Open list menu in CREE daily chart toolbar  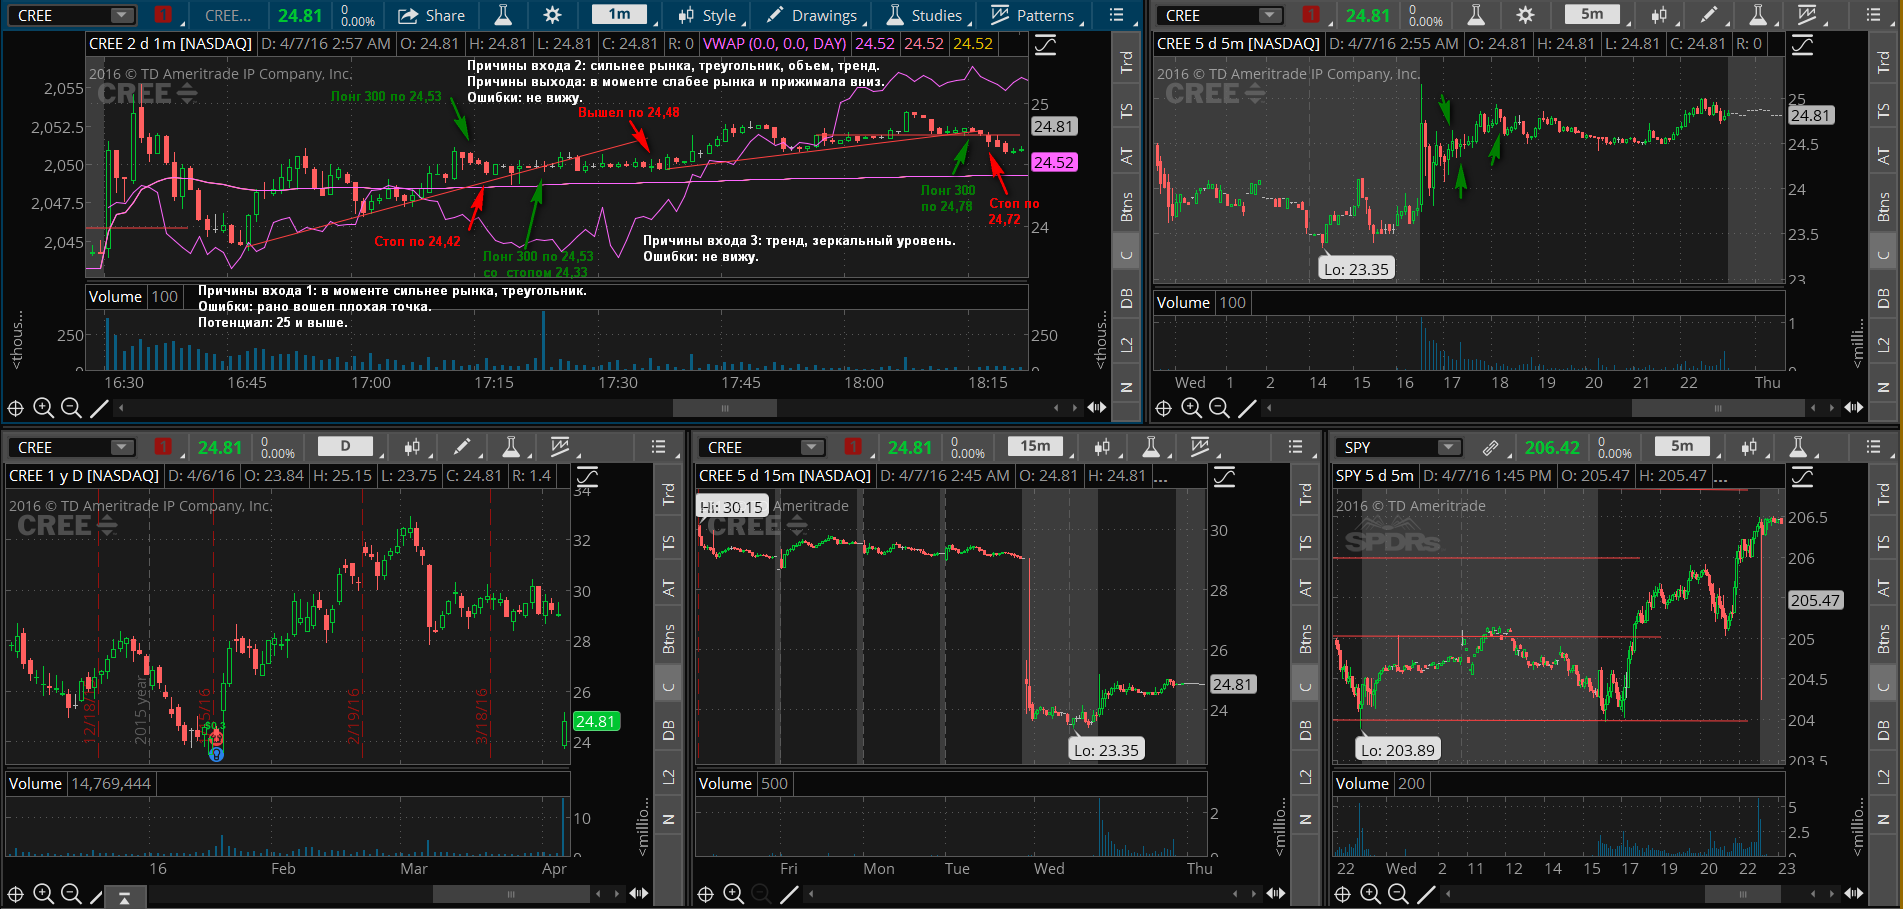click(658, 447)
